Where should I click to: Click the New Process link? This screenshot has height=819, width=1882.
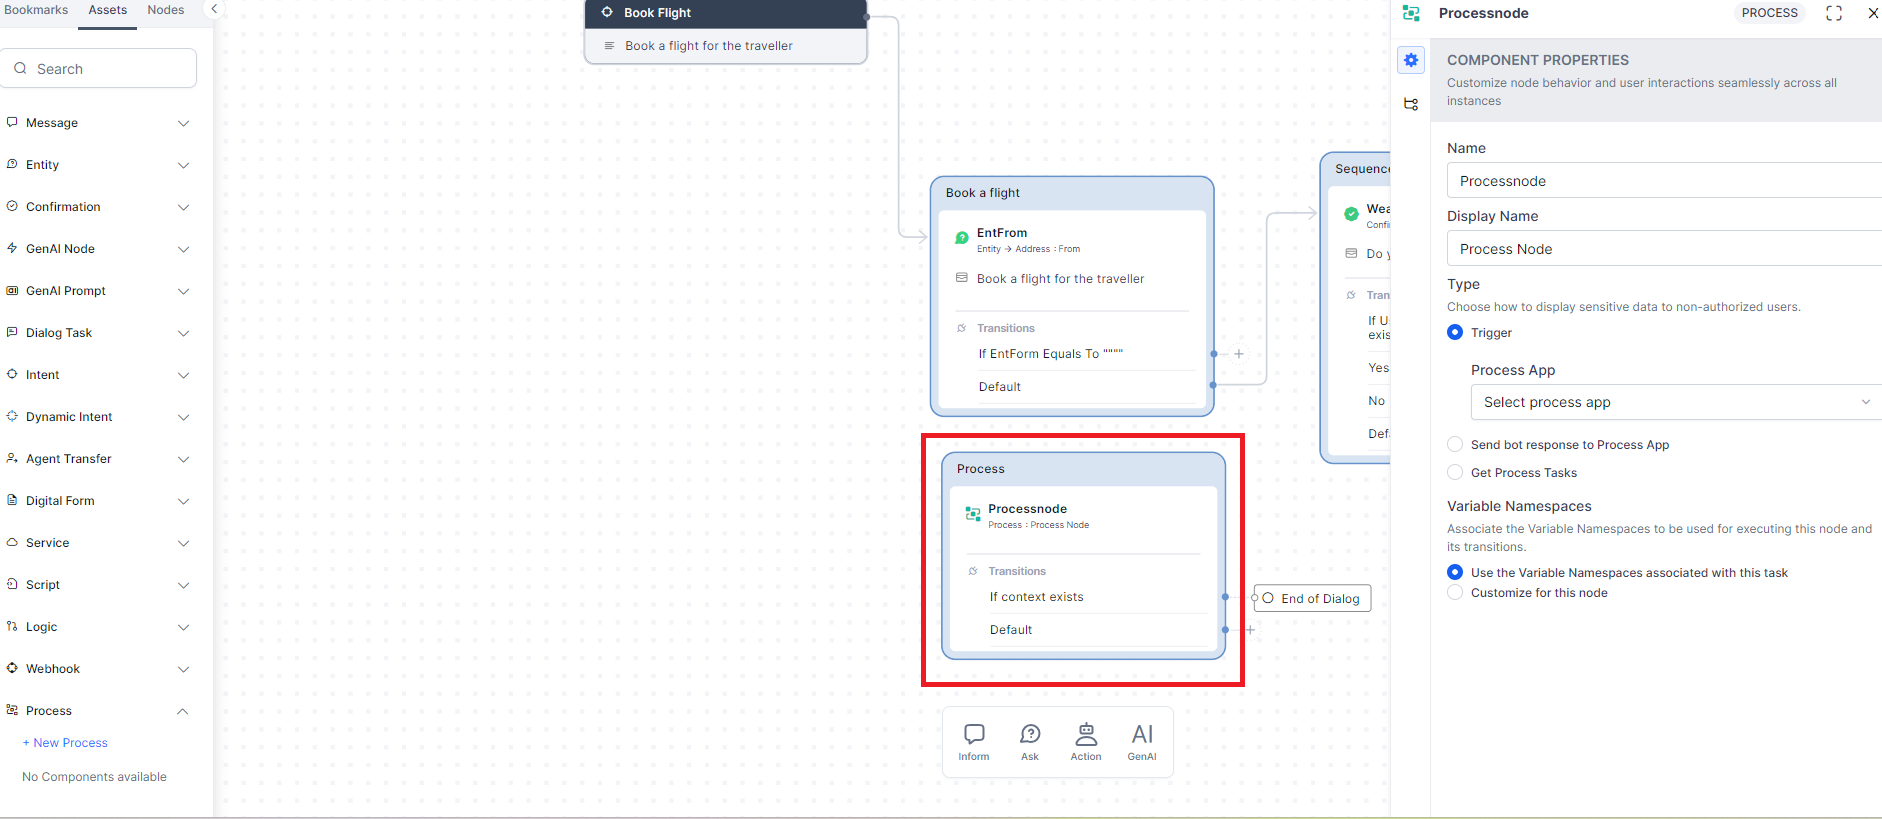pos(65,743)
